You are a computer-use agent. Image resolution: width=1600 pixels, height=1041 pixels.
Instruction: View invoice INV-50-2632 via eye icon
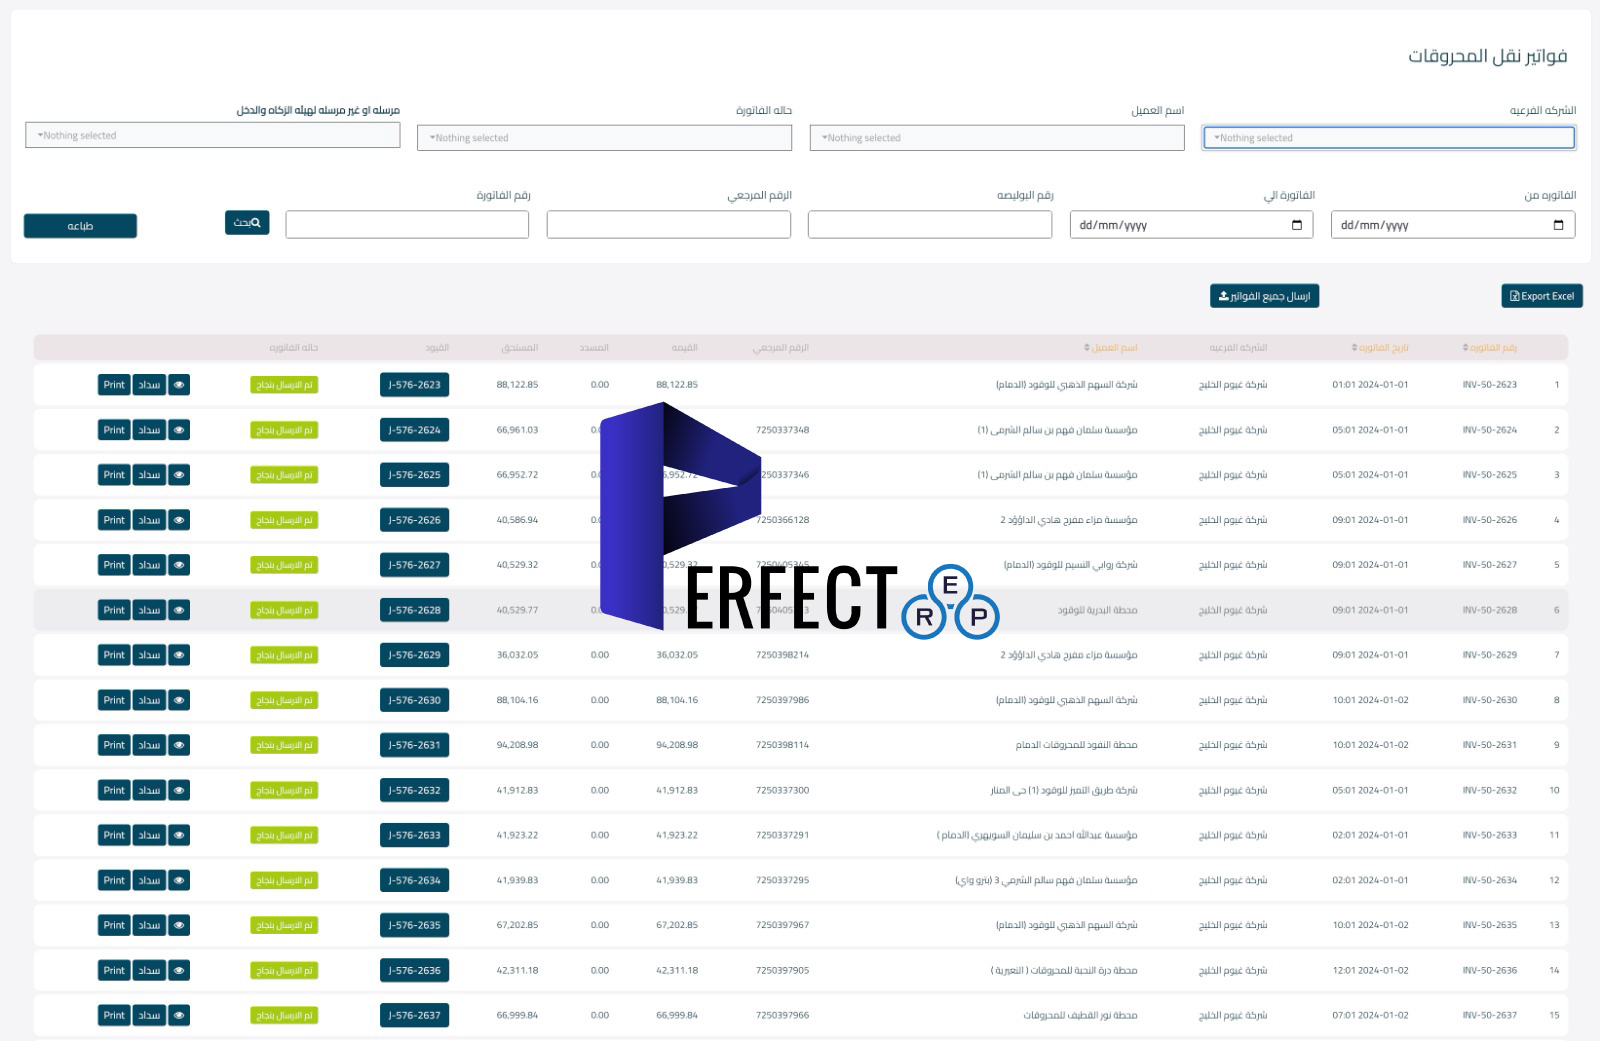pos(179,790)
